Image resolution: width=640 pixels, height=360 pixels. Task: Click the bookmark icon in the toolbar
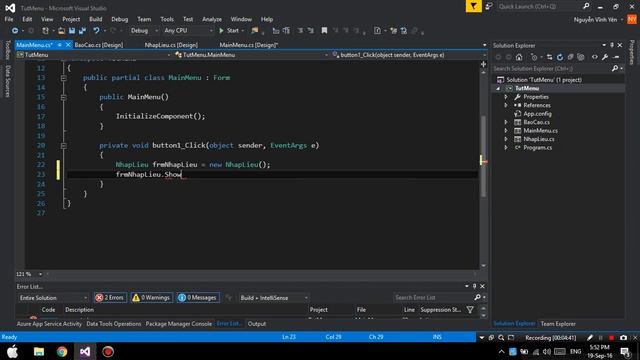point(324,31)
